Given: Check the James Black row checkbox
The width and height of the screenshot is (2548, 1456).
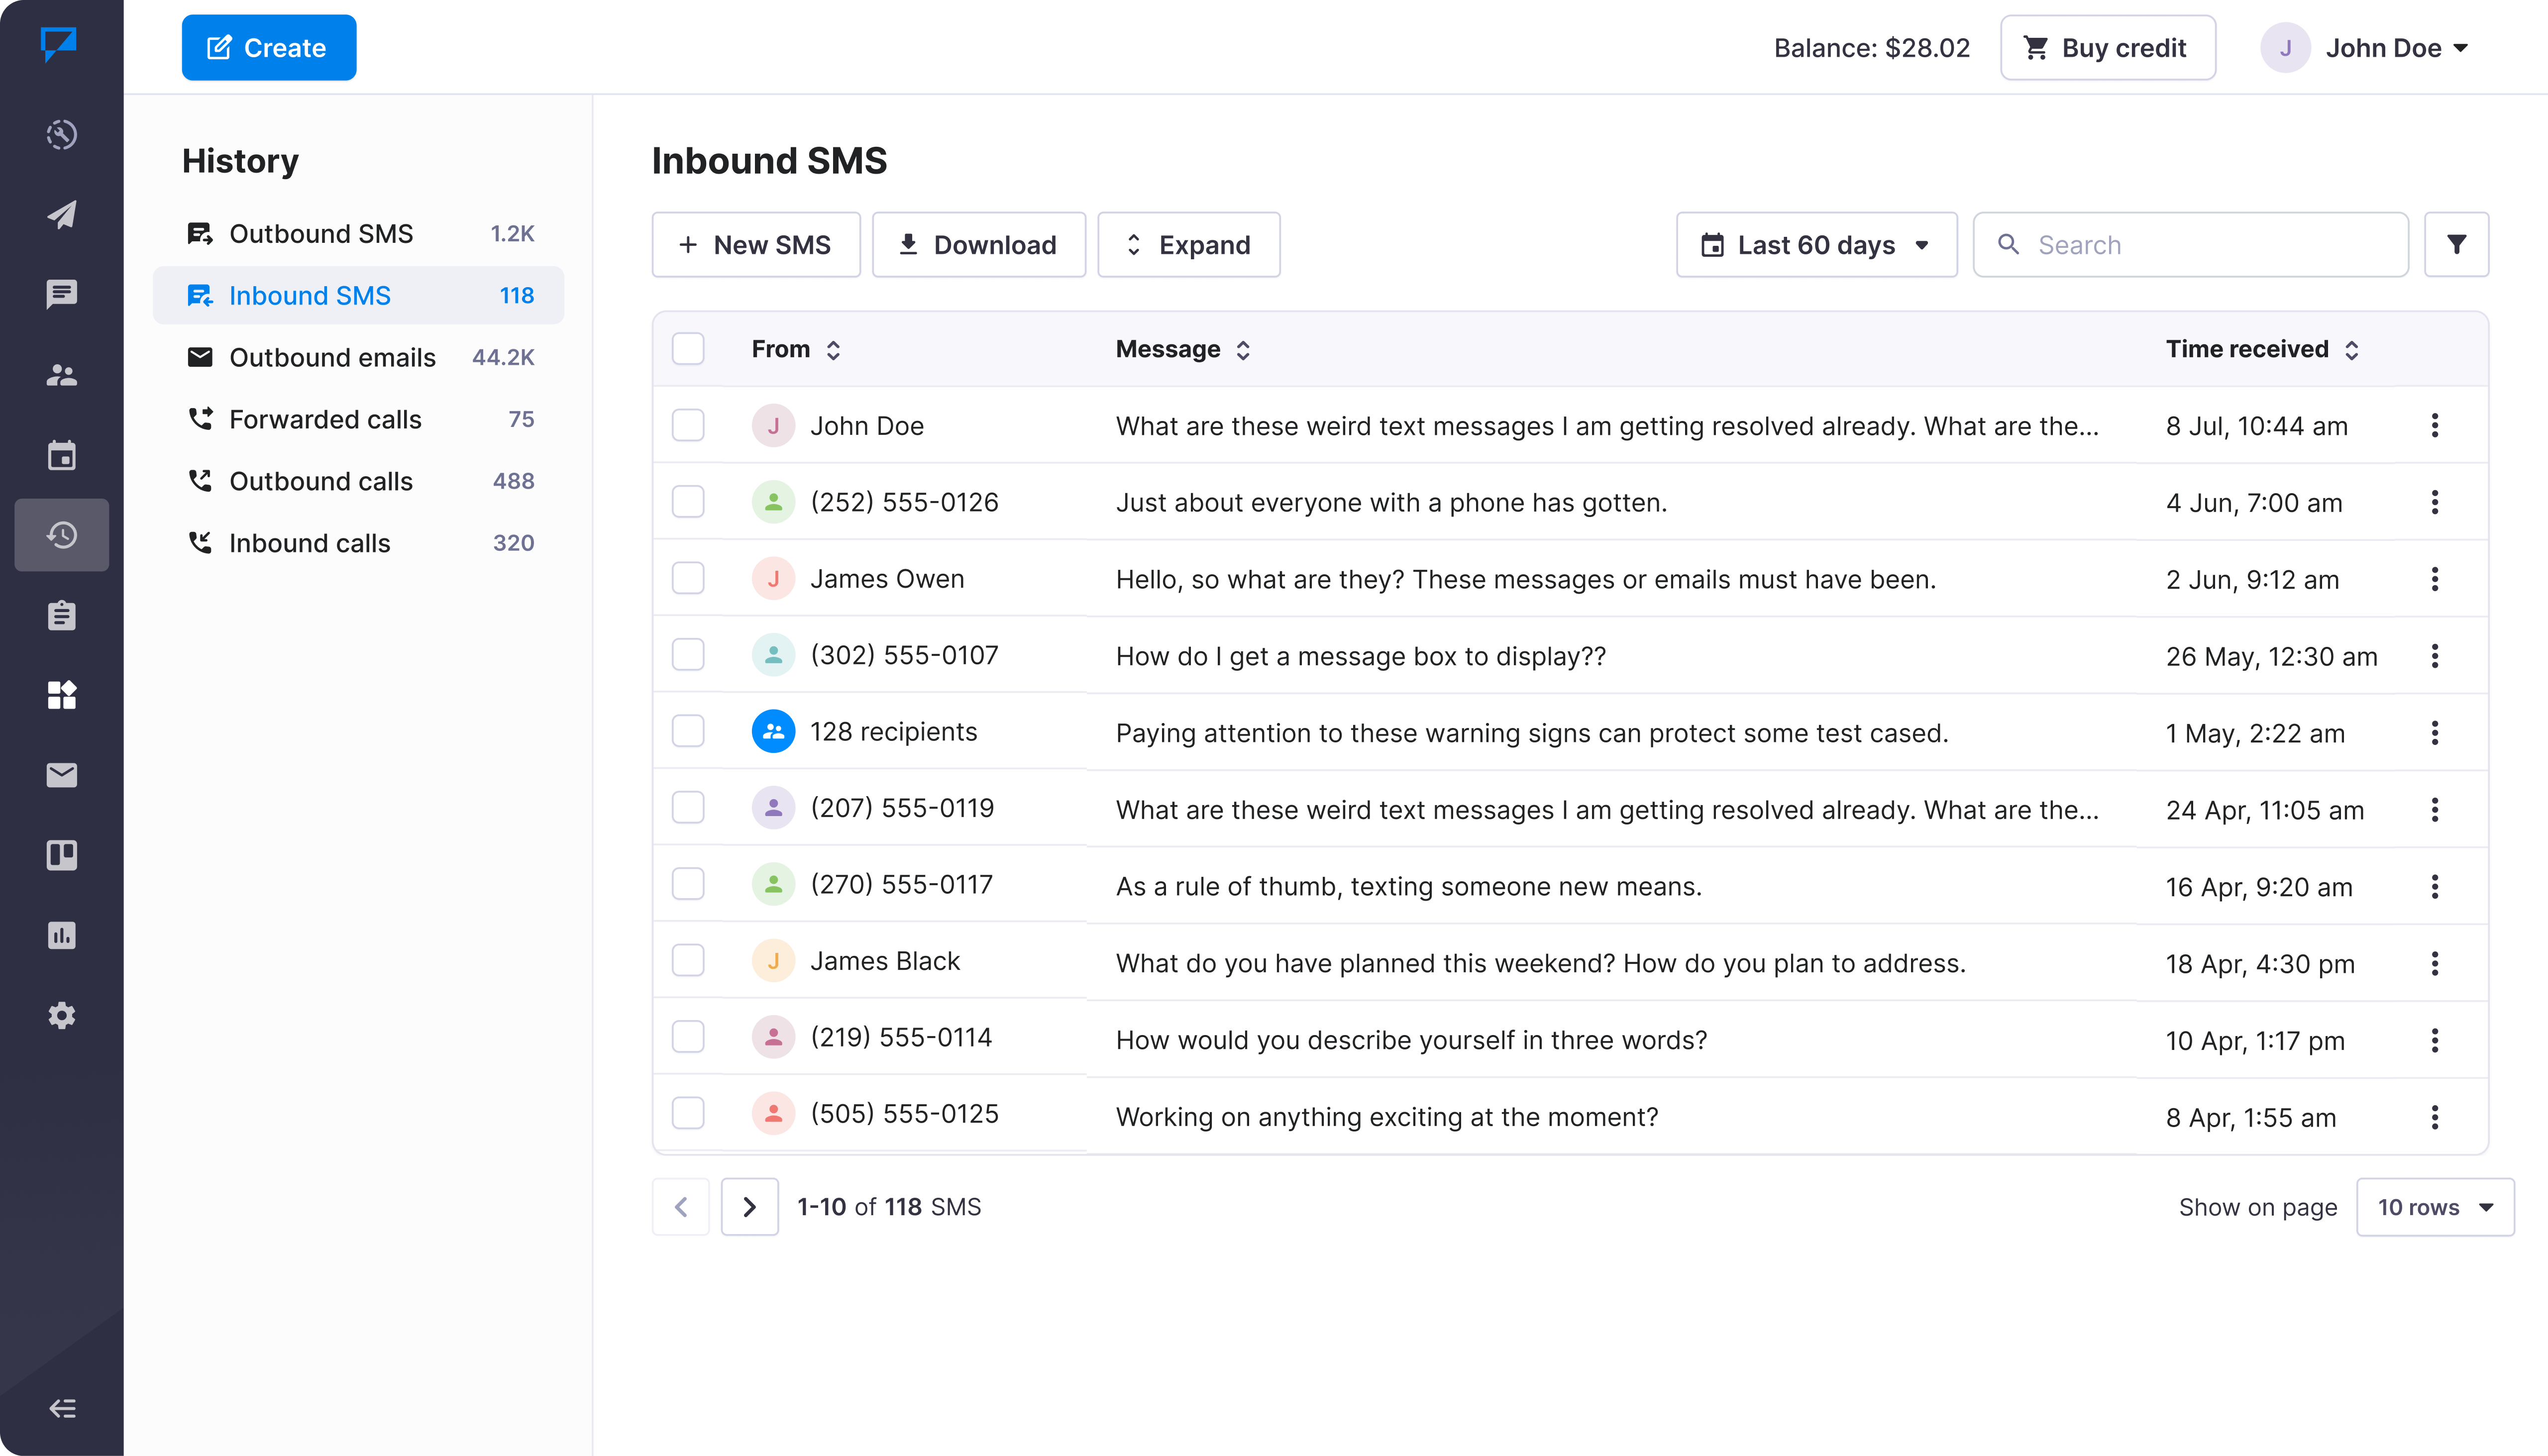Looking at the screenshot, I should click(x=688, y=961).
